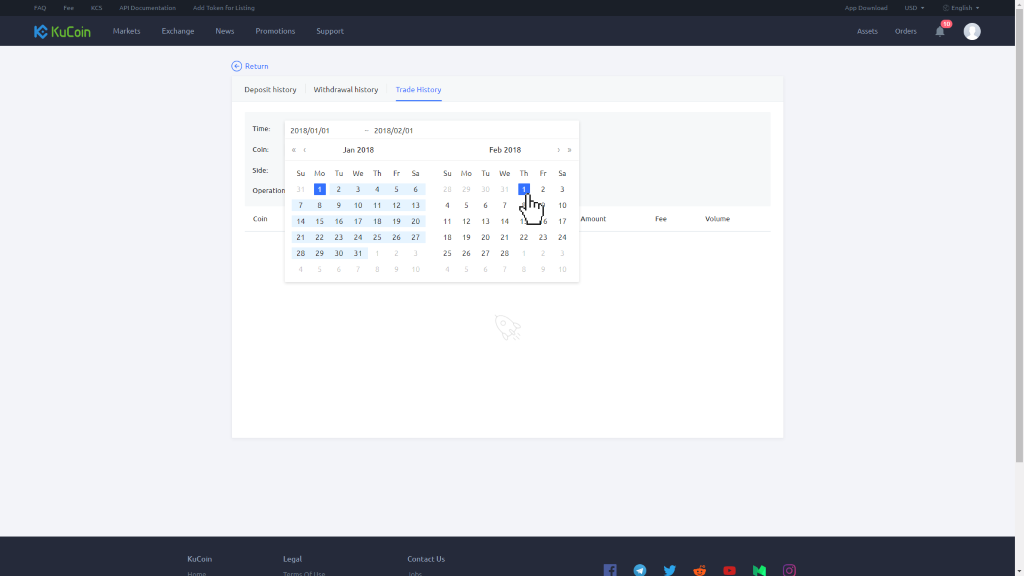Open the Reddit icon in footer
Viewport: 1024px width, 576px height.
coord(700,570)
